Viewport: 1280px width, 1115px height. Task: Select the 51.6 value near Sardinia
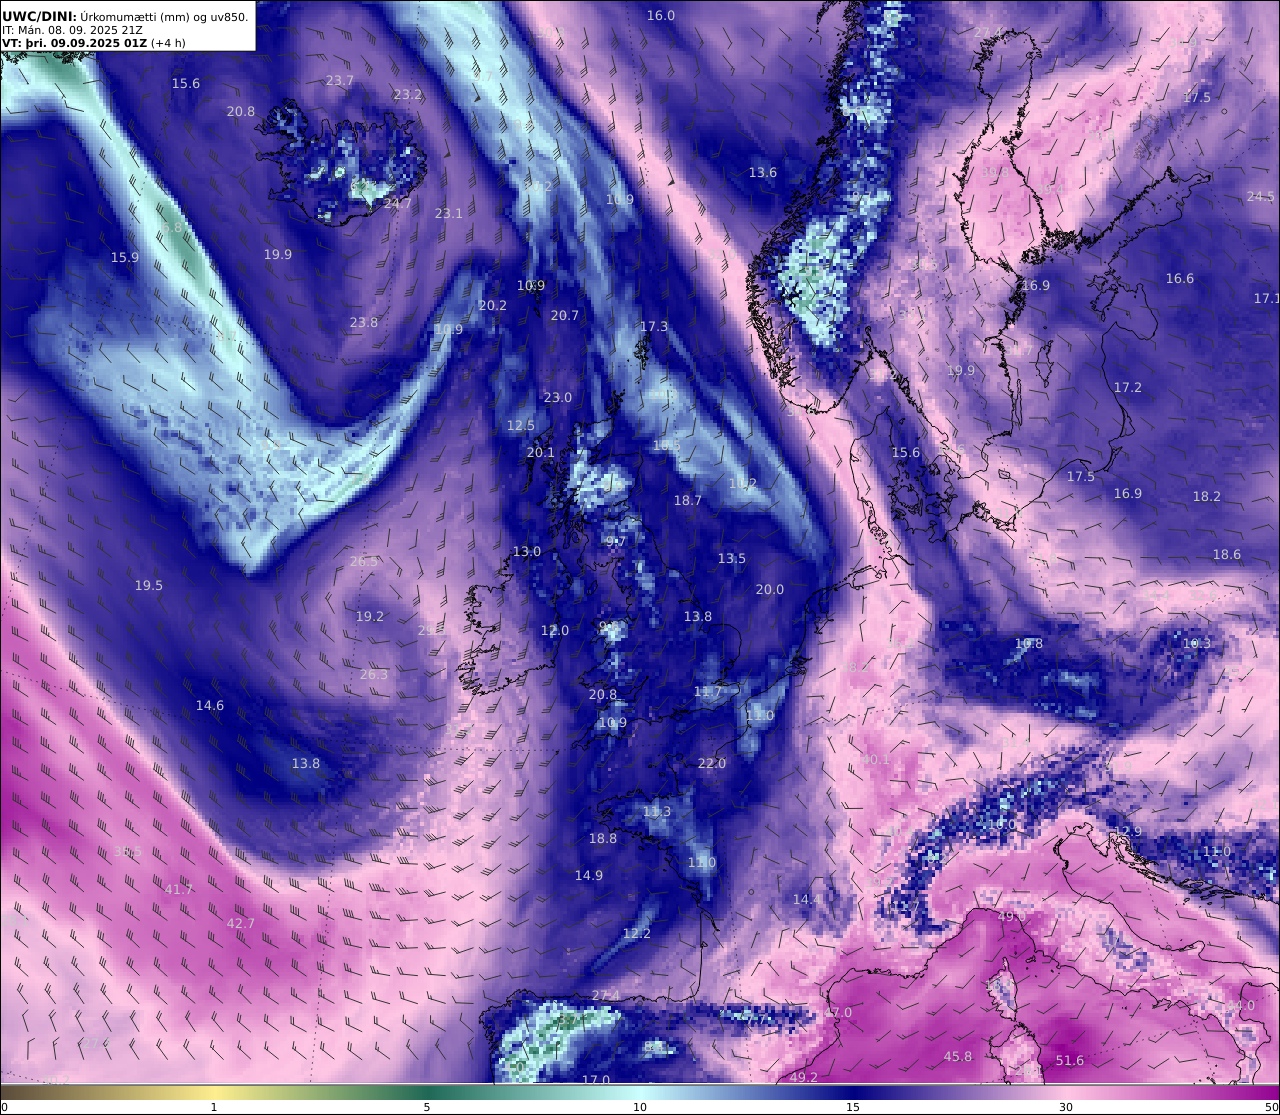[x=1070, y=1060]
